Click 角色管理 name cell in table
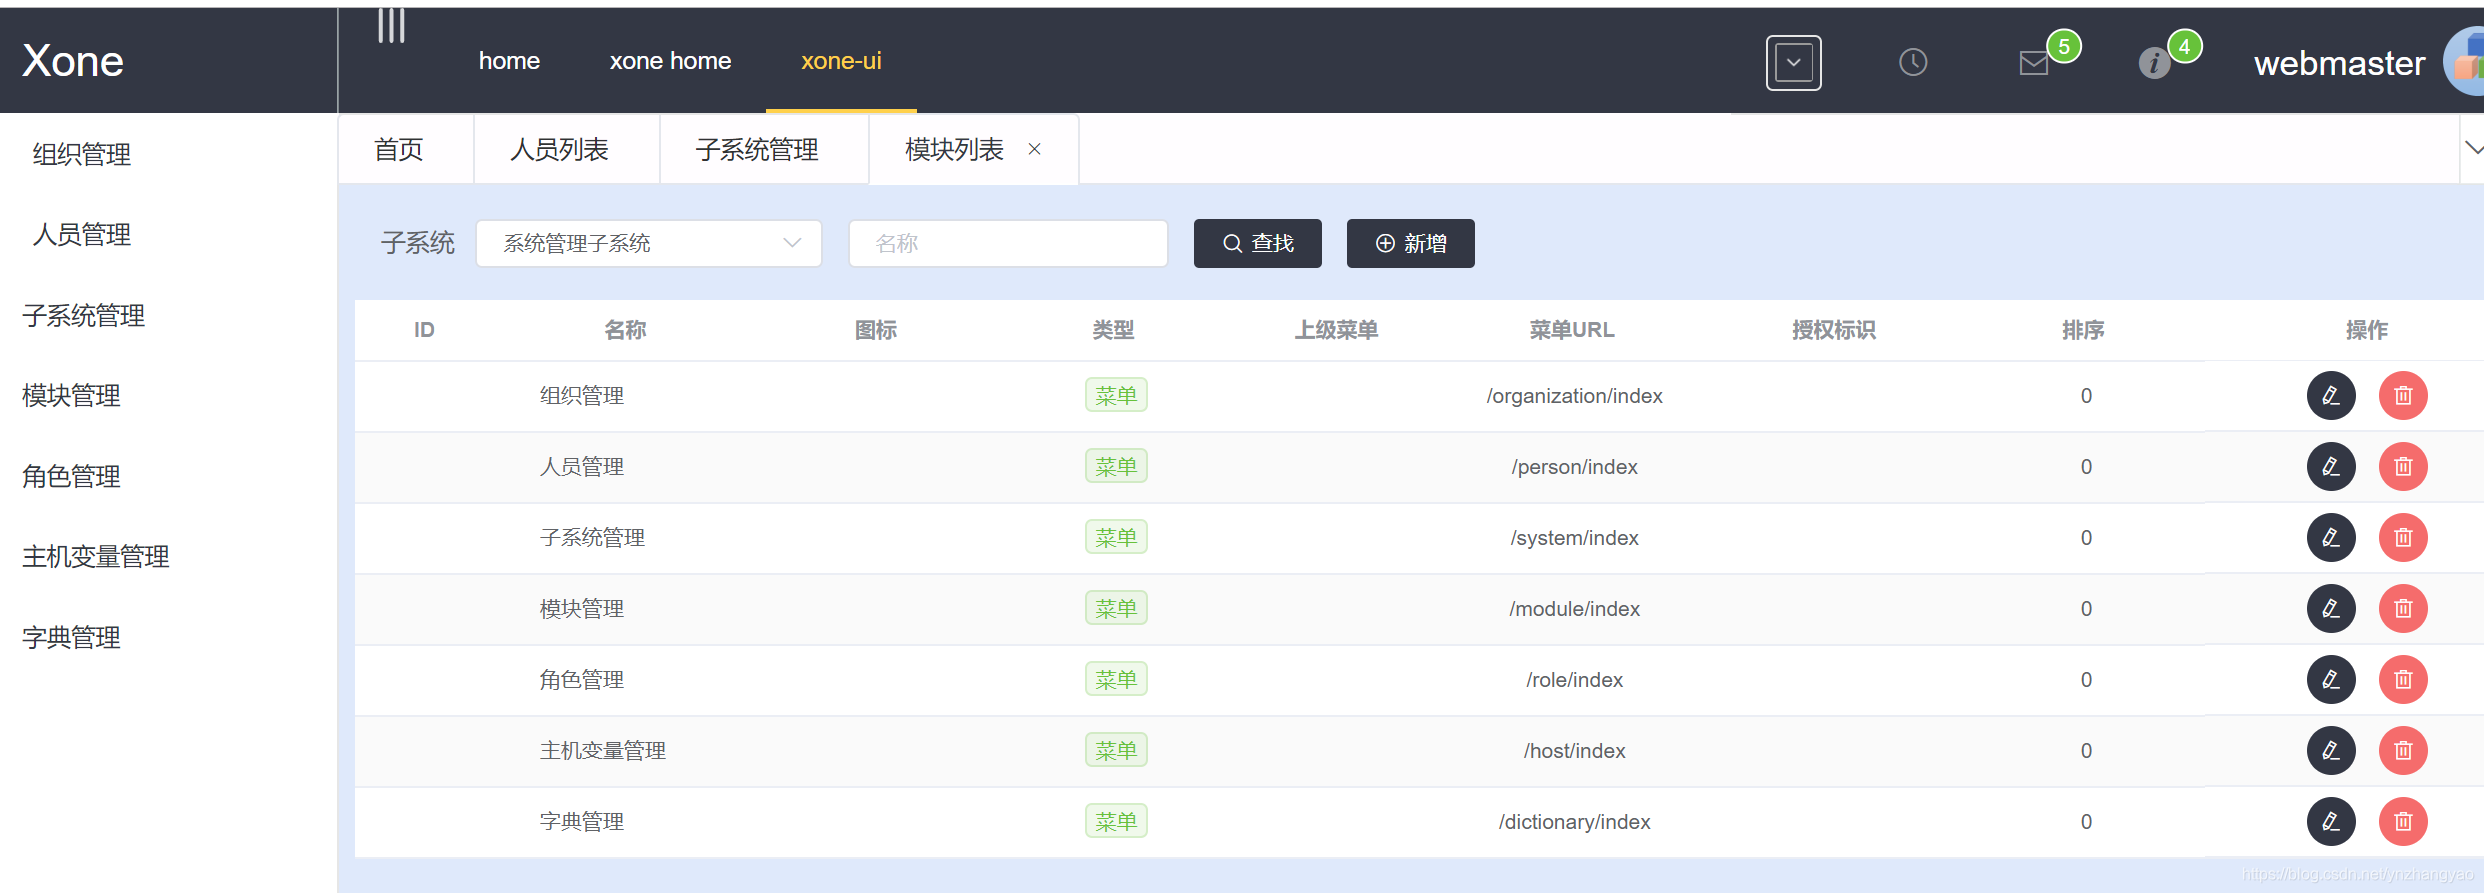The width and height of the screenshot is (2484, 893). (582, 680)
